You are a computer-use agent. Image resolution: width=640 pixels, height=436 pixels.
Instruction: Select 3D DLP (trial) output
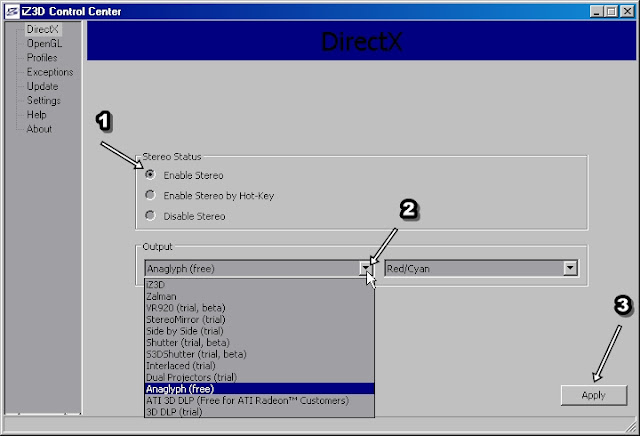point(259,412)
